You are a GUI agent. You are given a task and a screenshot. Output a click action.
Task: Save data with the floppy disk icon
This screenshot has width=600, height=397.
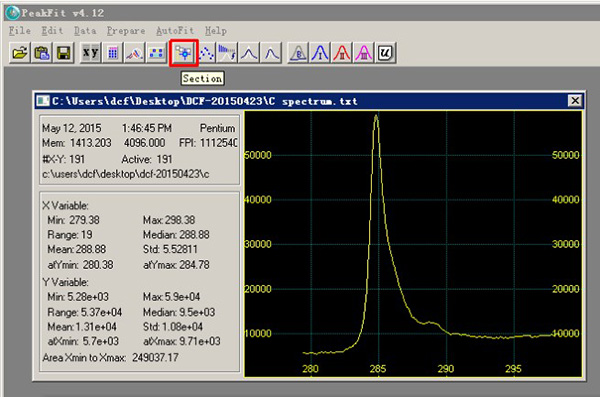64,52
